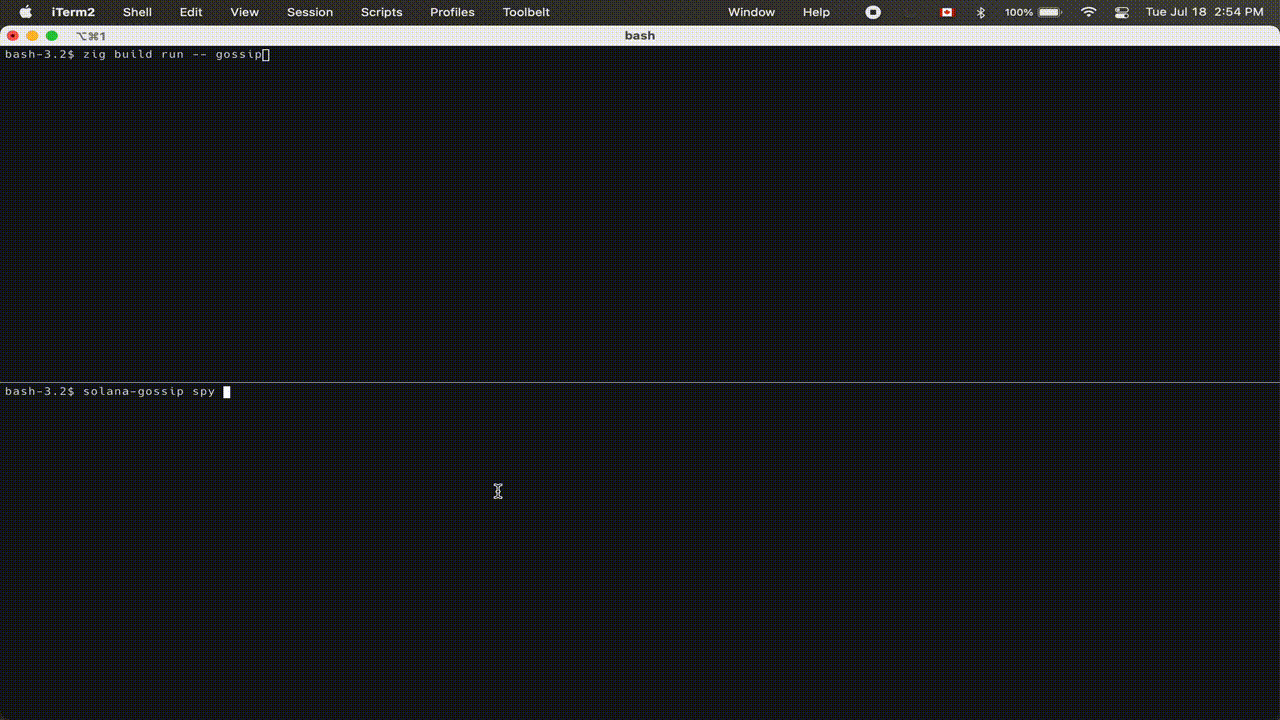Maximize the window with green button
Viewport: 1280px width, 720px height.
[52, 36]
